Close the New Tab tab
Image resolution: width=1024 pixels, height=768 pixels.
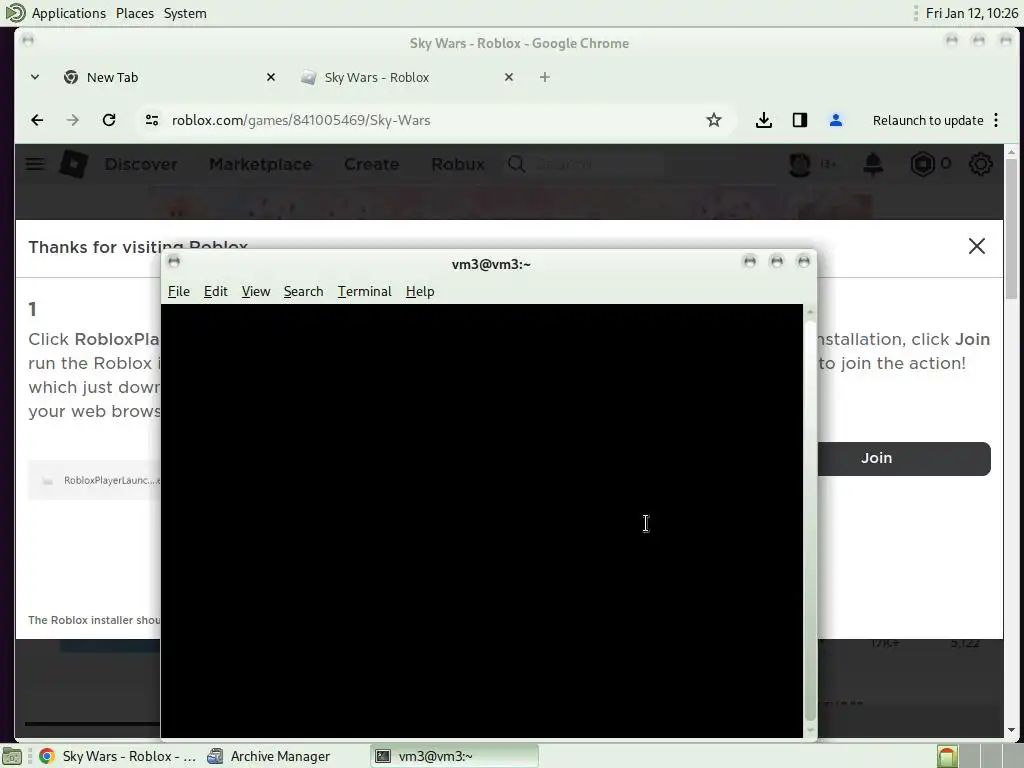pos(271,77)
